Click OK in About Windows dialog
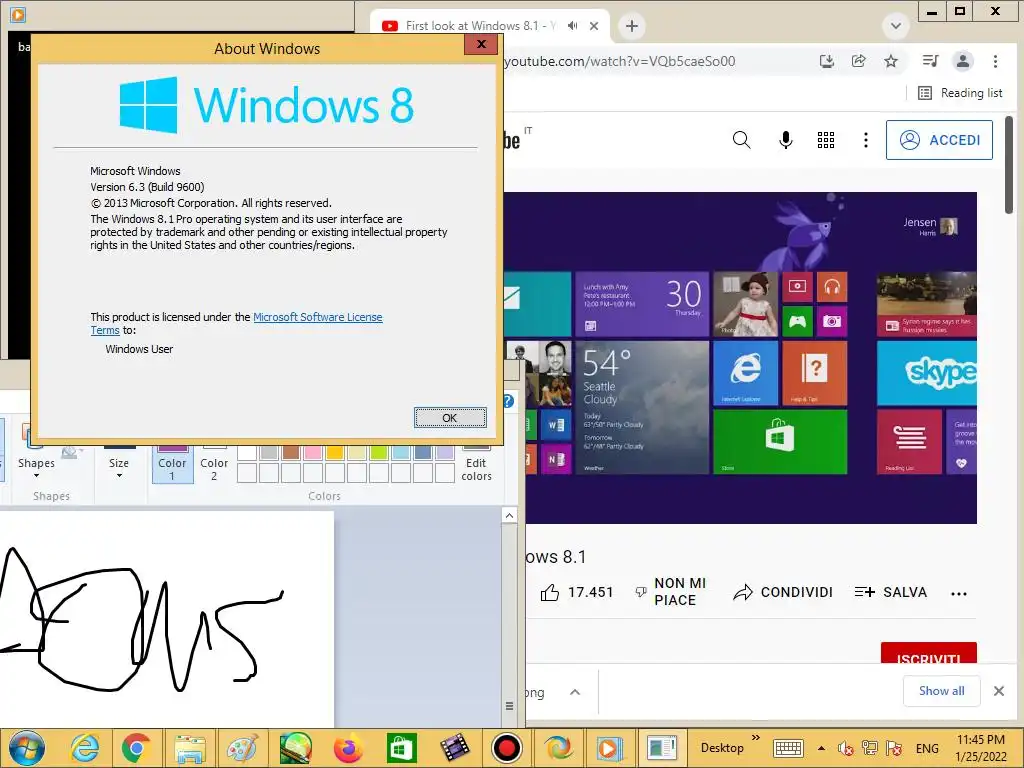The image size is (1024, 768). 450,418
